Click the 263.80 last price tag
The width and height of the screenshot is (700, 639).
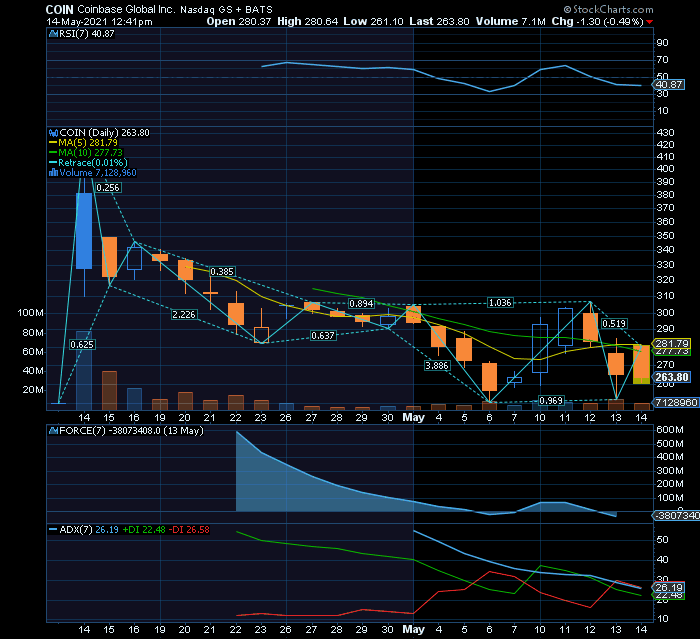(671, 377)
